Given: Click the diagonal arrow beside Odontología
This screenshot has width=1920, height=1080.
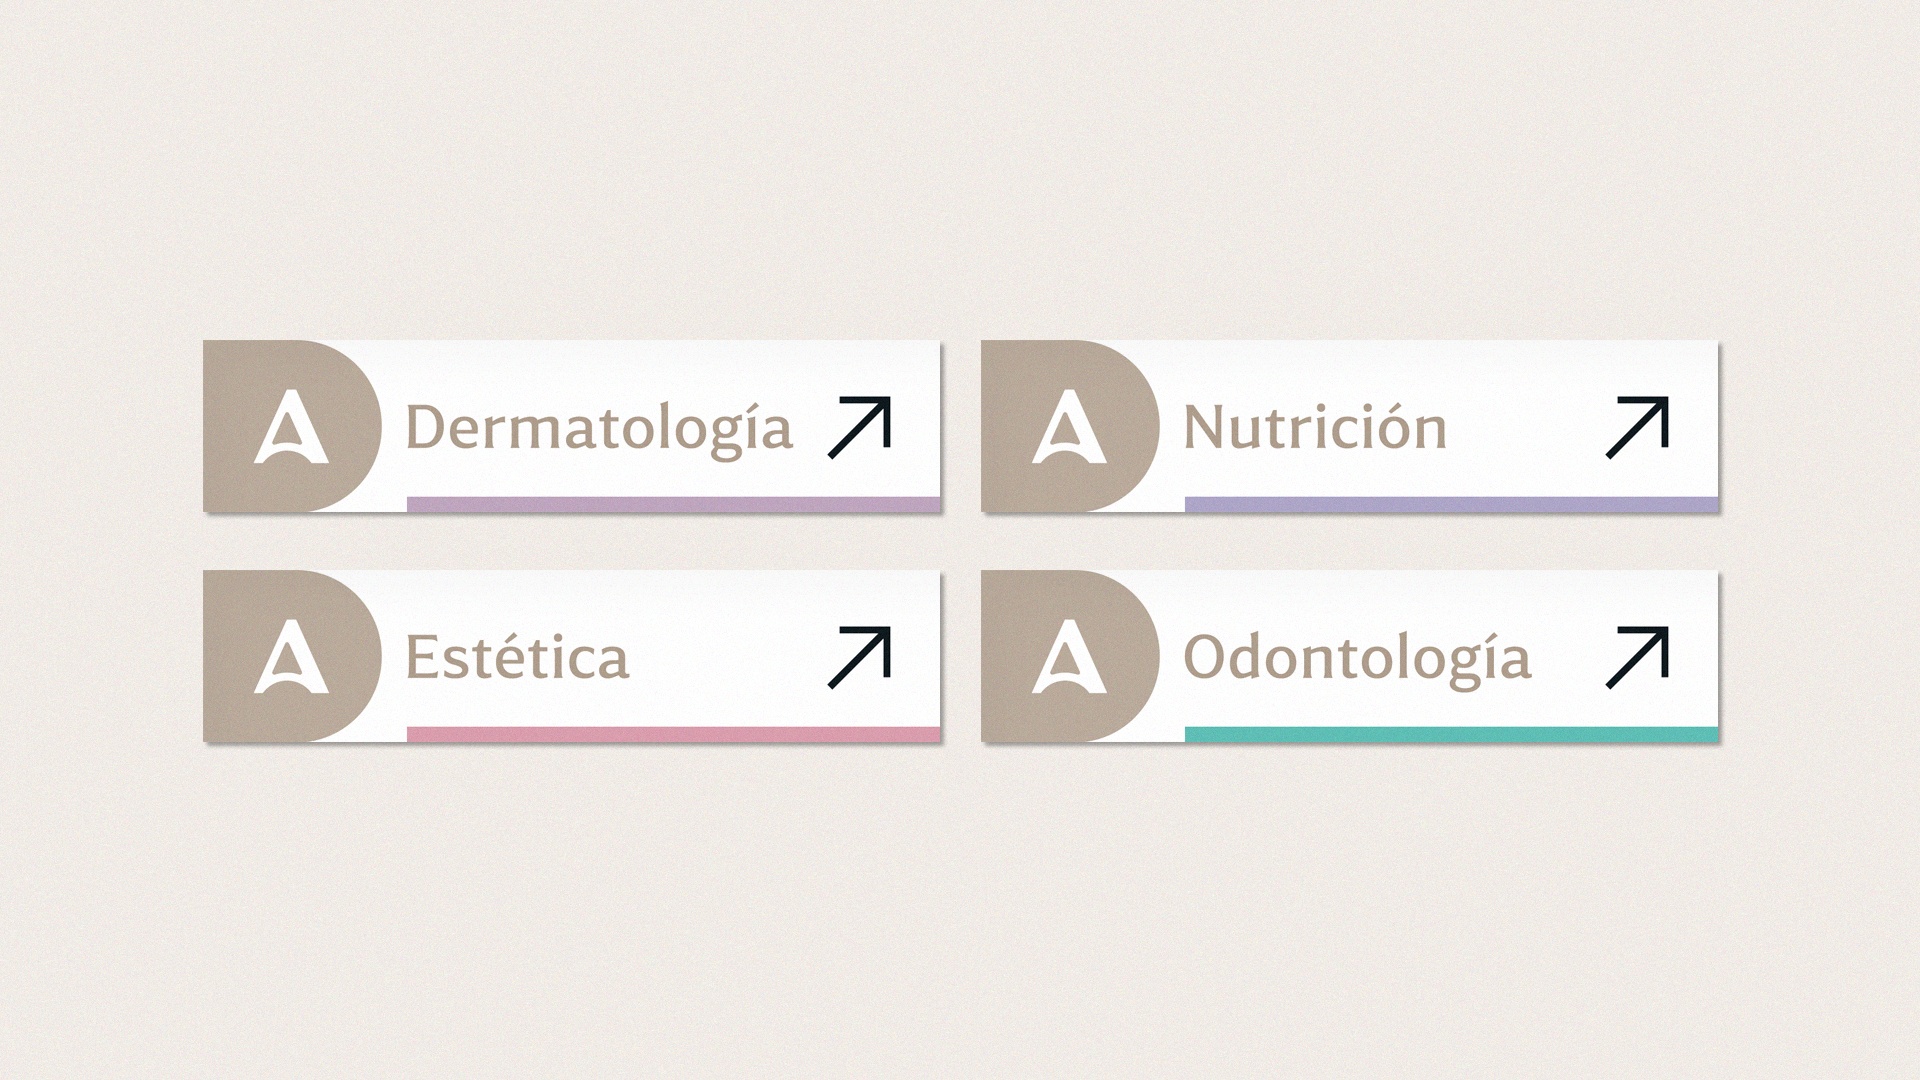Looking at the screenshot, I should 1638,657.
